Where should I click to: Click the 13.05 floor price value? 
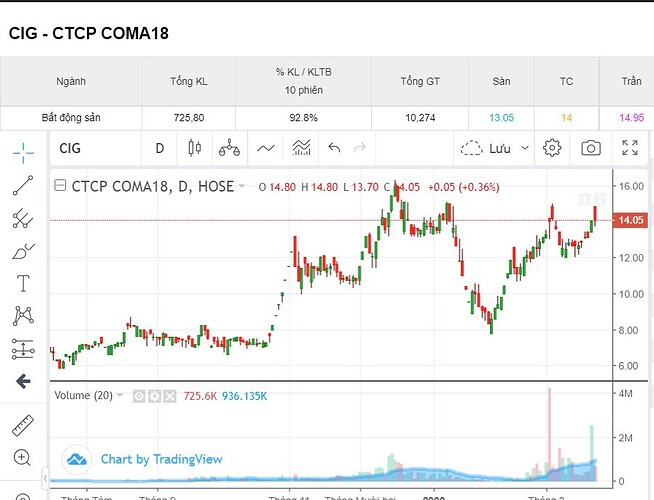tap(501, 118)
